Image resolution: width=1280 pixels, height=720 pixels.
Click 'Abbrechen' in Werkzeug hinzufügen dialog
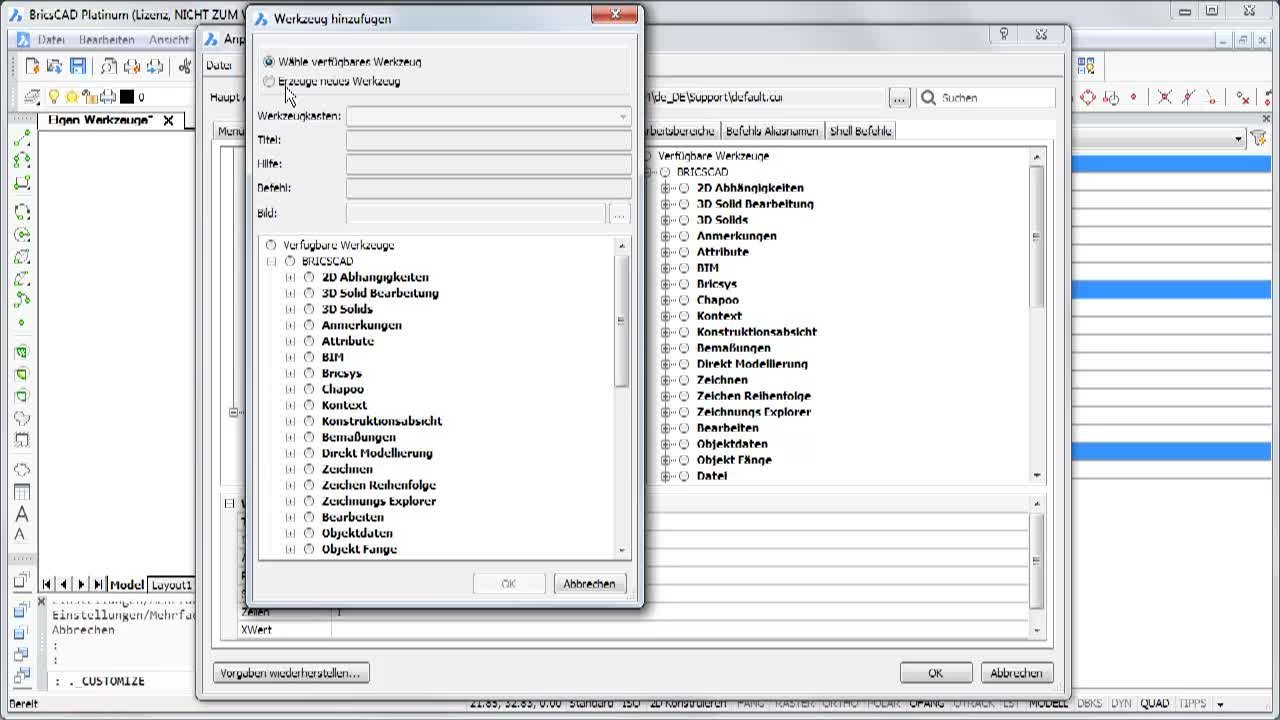coord(589,584)
